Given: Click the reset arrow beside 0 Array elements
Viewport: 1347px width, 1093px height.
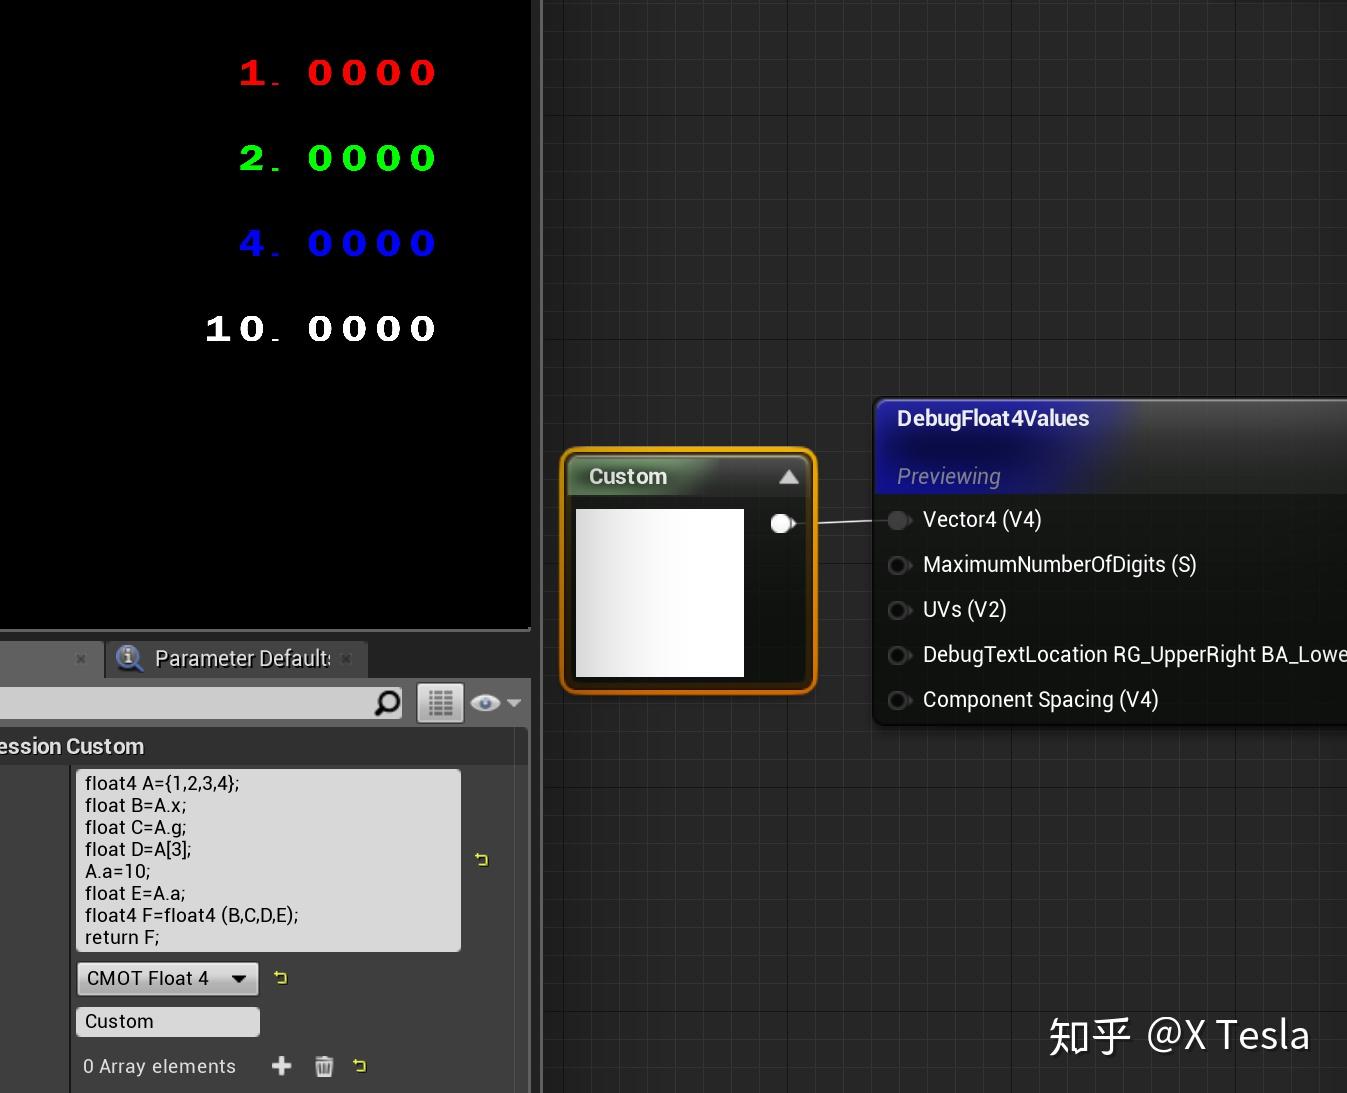Looking at the screenshot, I should click(x=360, y=1067).
